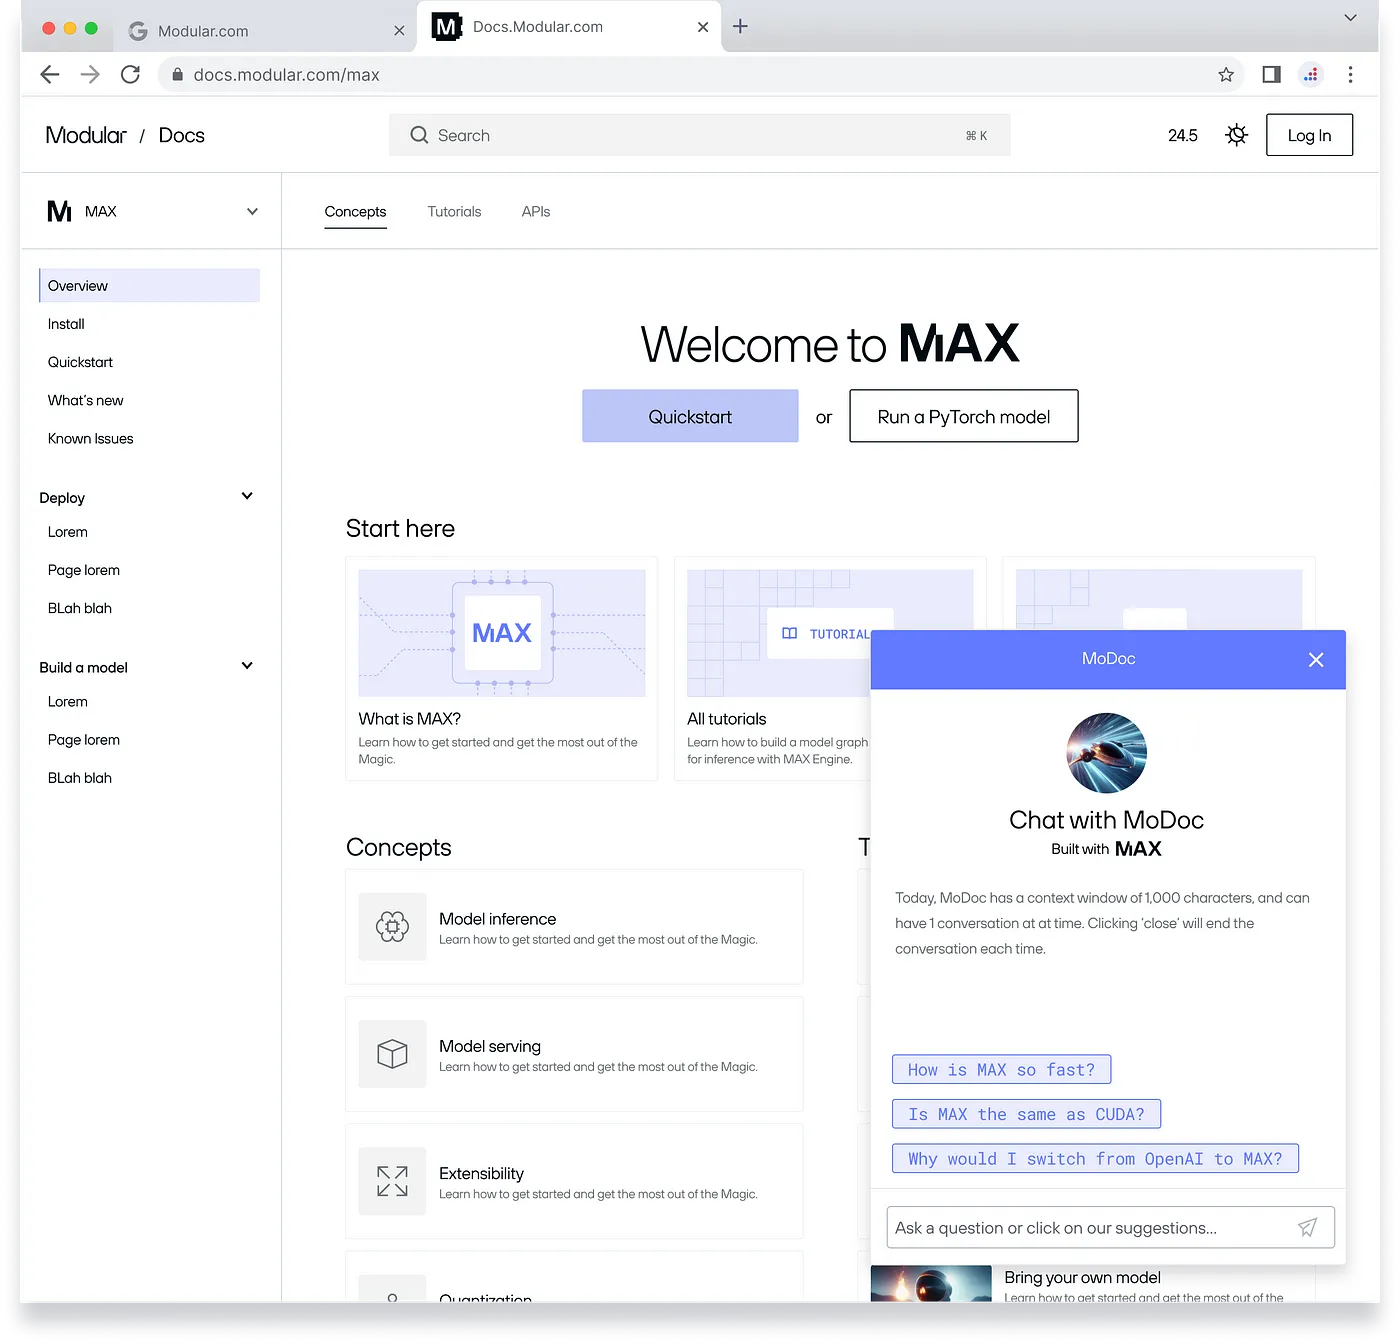
Task: Click the browser forward arrow
Action: coord(90,75)
